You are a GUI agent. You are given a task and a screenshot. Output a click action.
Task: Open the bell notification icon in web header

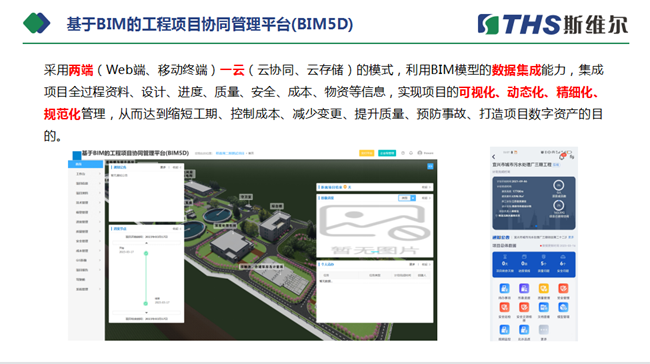(411, 153)
